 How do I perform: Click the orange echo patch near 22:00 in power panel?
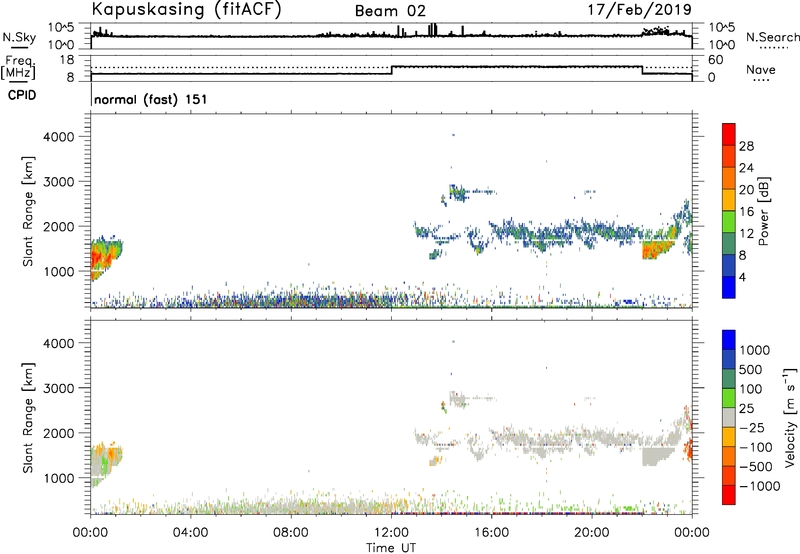[x=657, y=250]
